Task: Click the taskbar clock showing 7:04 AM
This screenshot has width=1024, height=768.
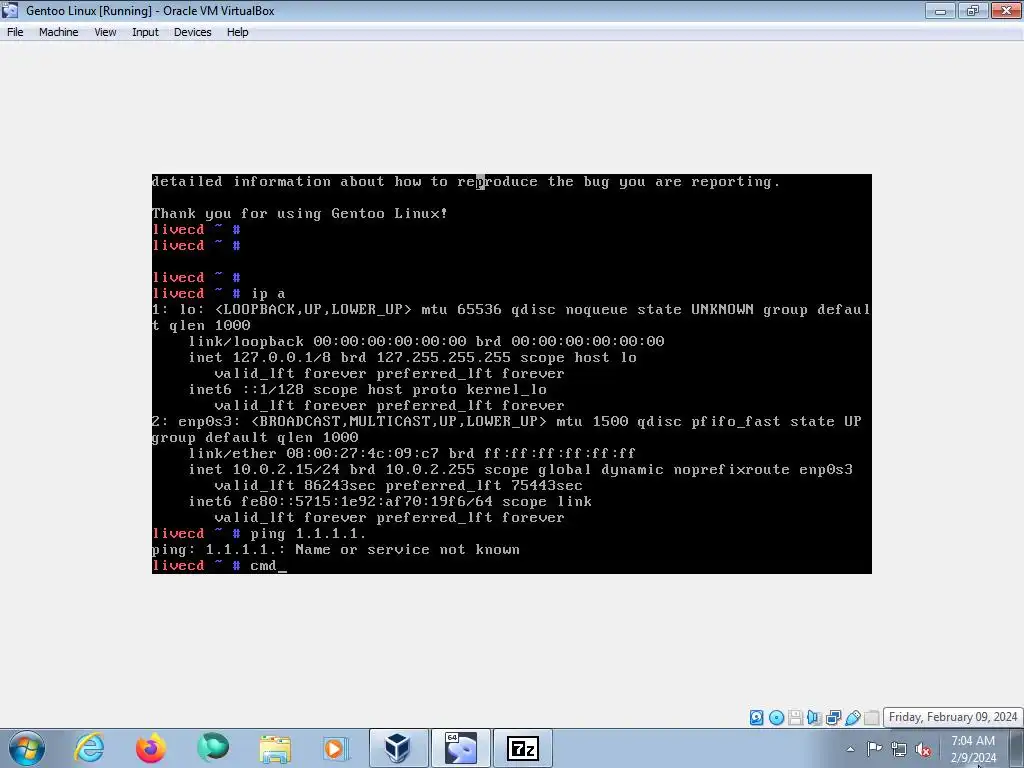Action: coord(973,749)
